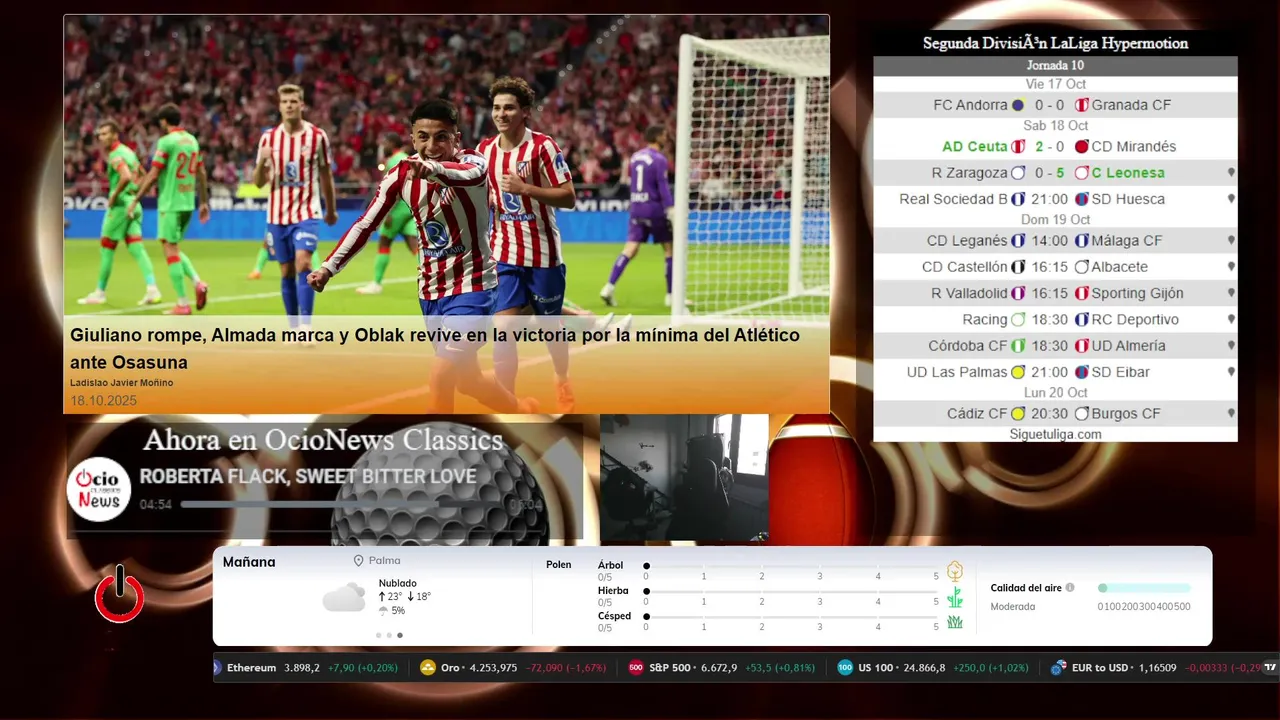
Task: Click the Césped pollen level slider
Action: (x=791, y=616)
